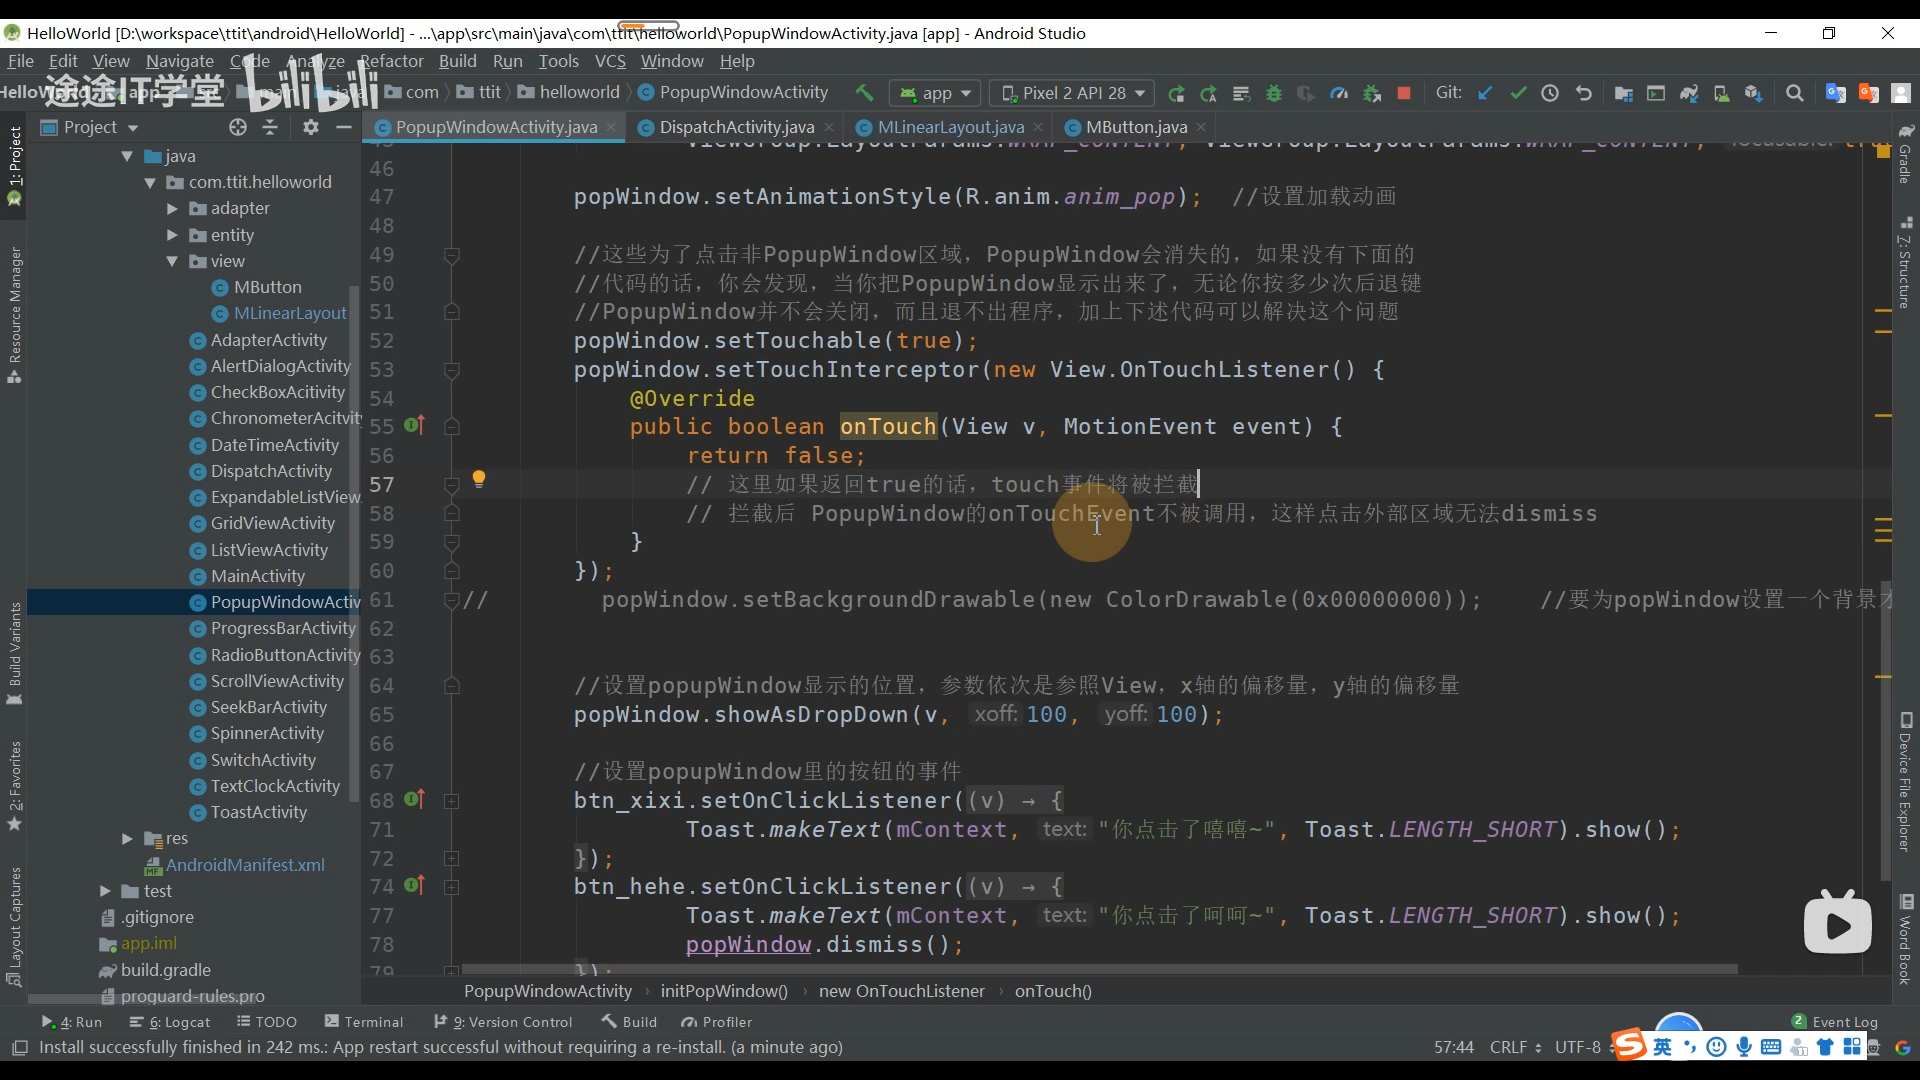The height and width of the screenshot is (1080, 1920).
Task: Click the Git Commit checkmark
Action: coord(1518,93)
